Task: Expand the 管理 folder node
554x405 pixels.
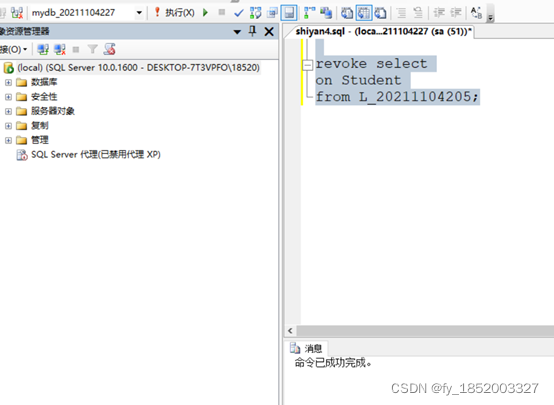Action: tap(8, 140)
